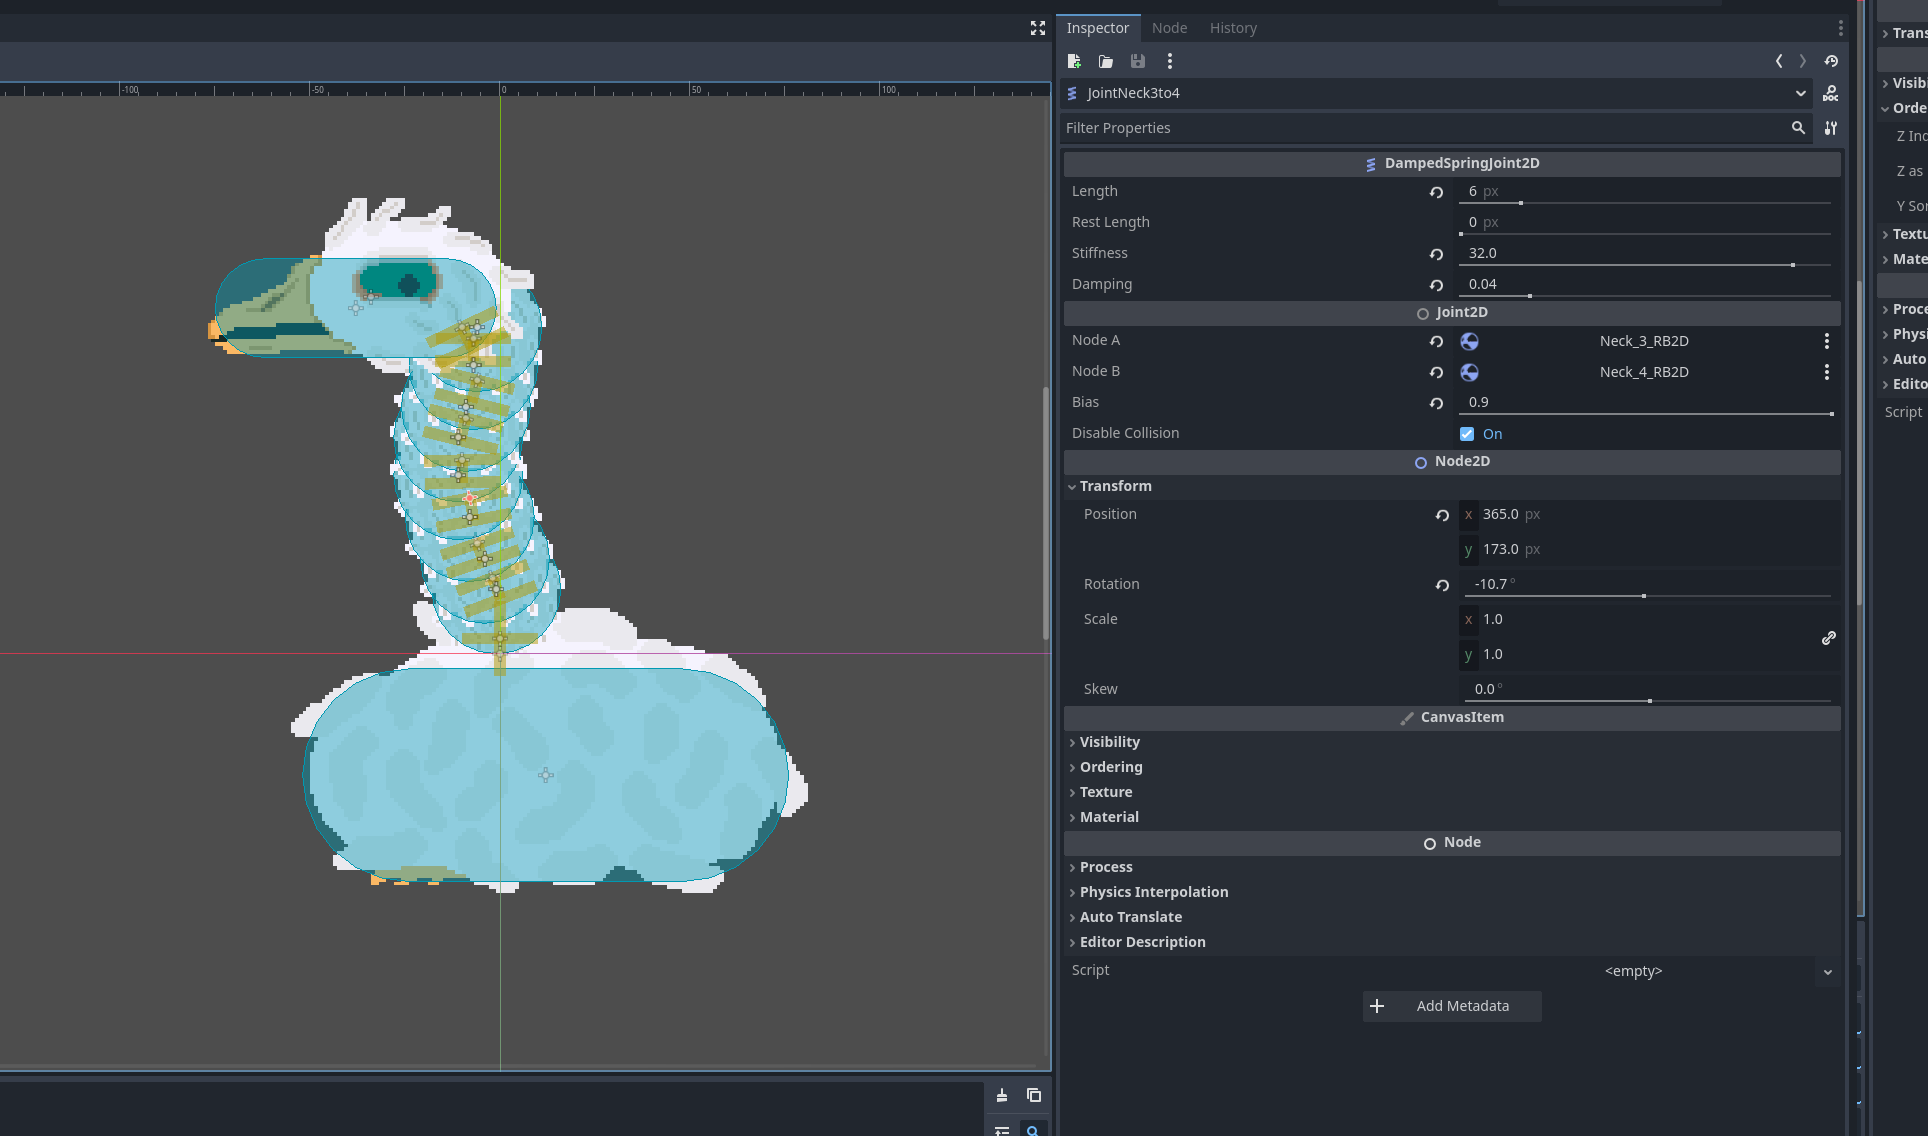Toggle the scale ratio lock chain icon

pyautogui.click(x=1829, y=638)
